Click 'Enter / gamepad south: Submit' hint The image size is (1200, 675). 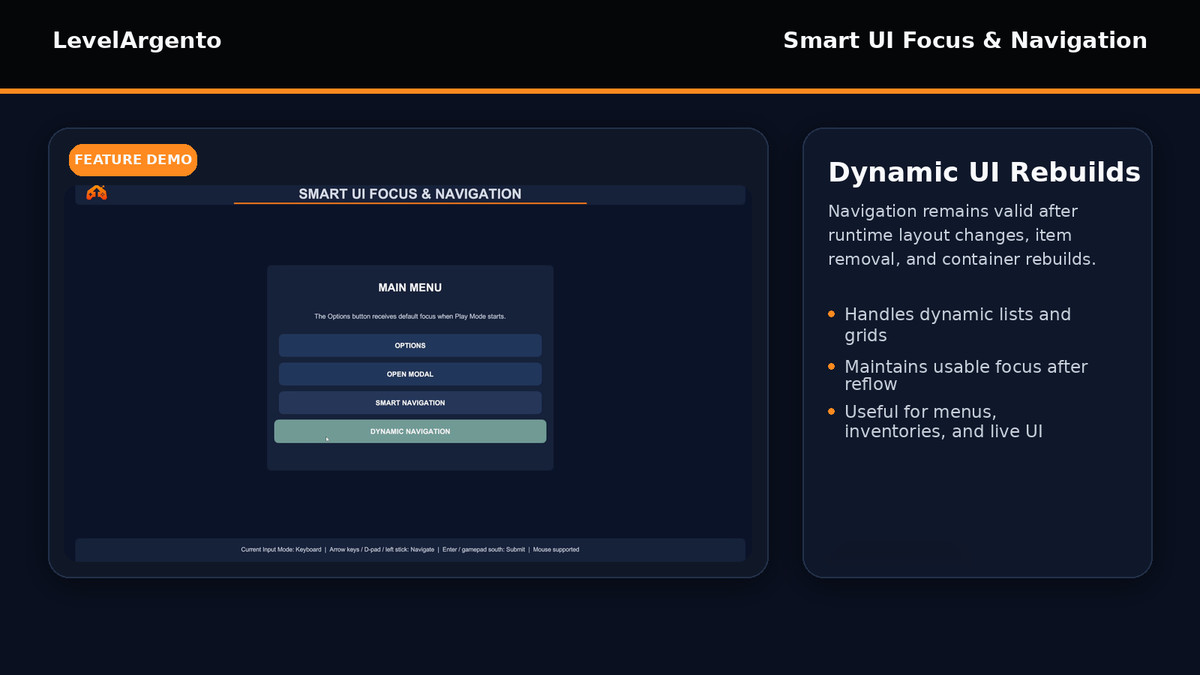click(x=483, y=550)
